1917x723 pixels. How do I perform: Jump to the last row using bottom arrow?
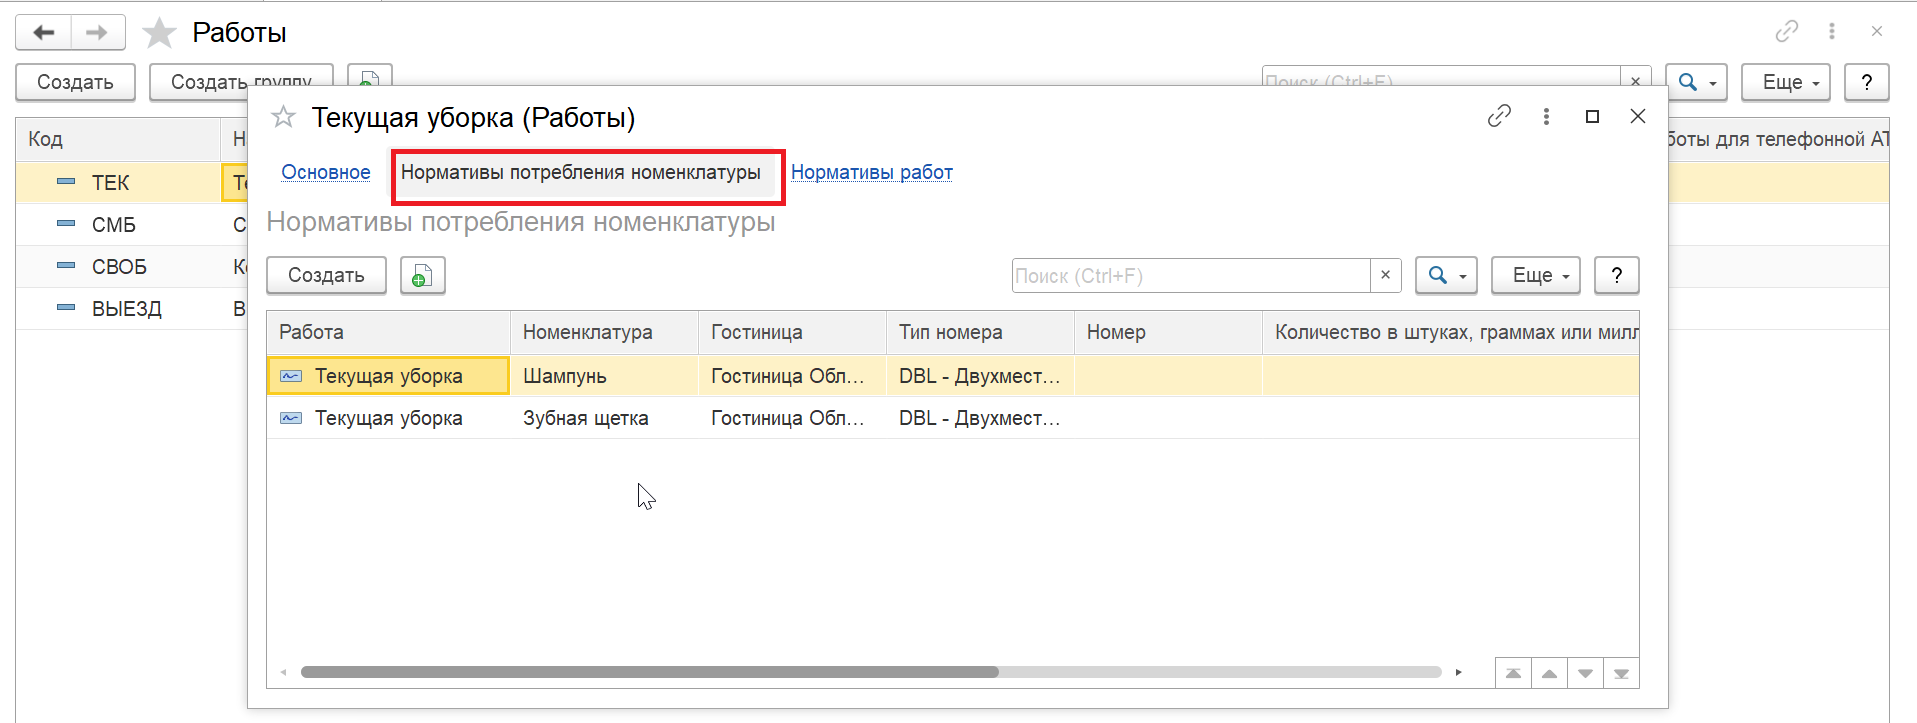1621,673
